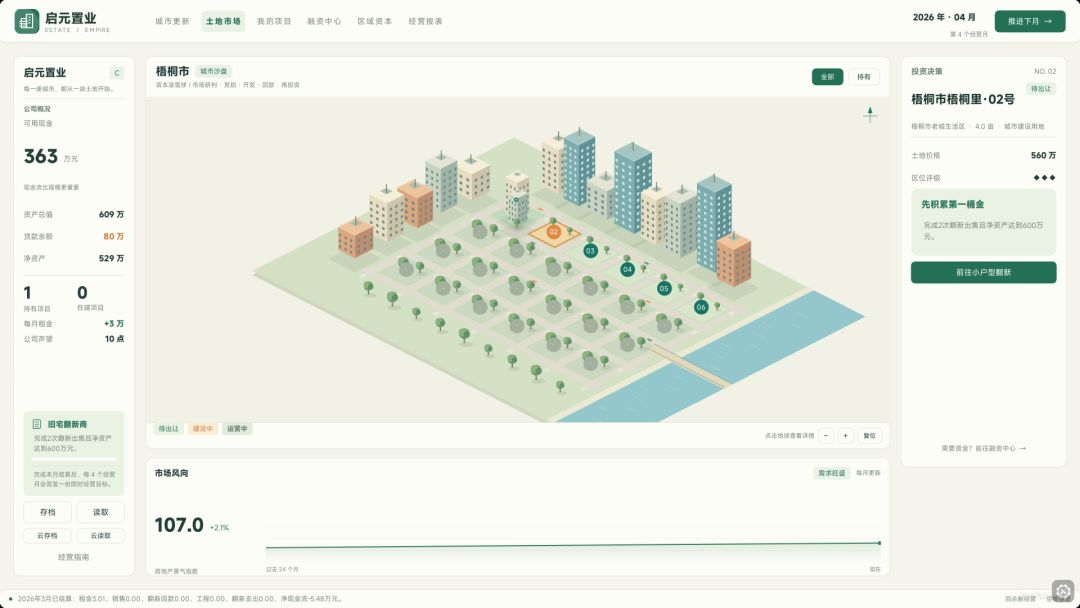This screenshot has height=608, width=1080.
Task: Click the market index chart endpoint dot
Action: [x=880, y=543]
